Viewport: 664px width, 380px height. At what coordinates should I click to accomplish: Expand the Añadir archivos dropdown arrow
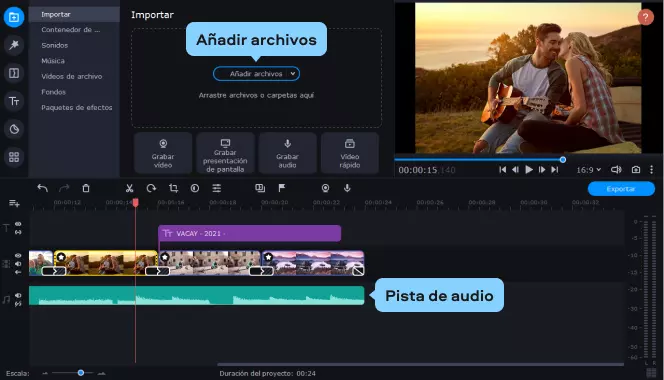pos(293,74)
